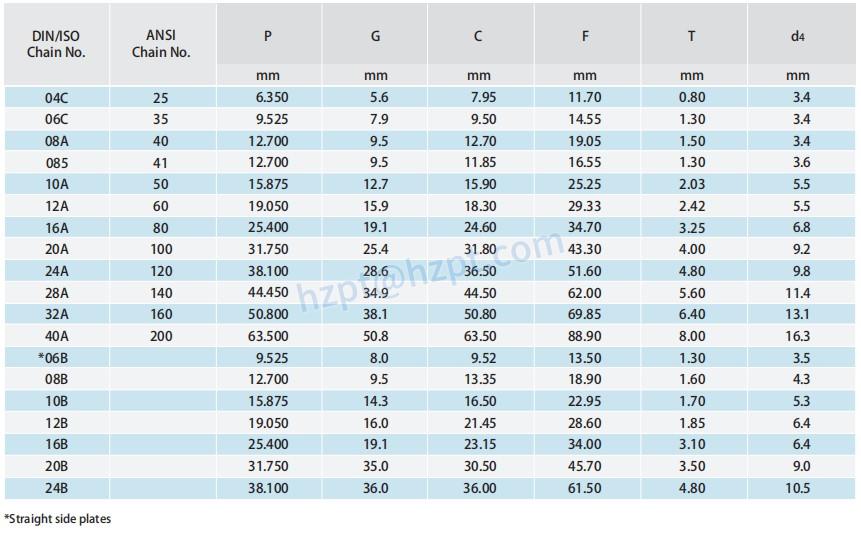This screenshot has width=861, height=545.
Task: Select the G column header
Action: 375,36
